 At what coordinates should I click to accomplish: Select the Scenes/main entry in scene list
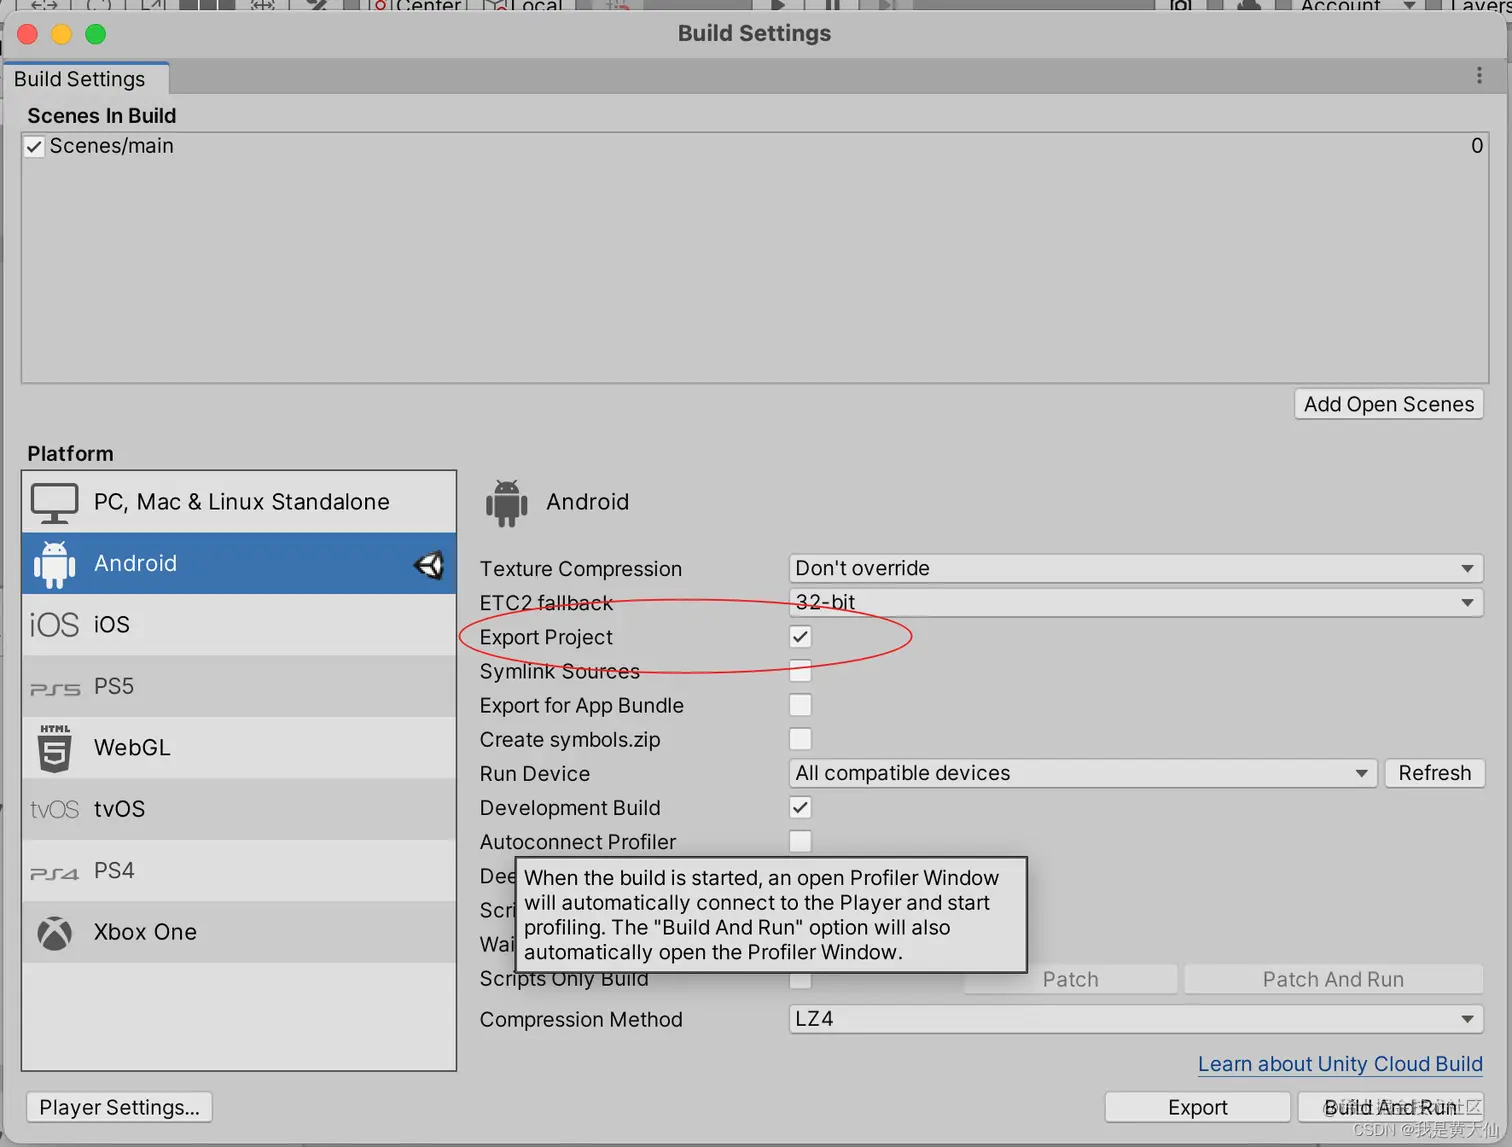(x=755, y=146)
